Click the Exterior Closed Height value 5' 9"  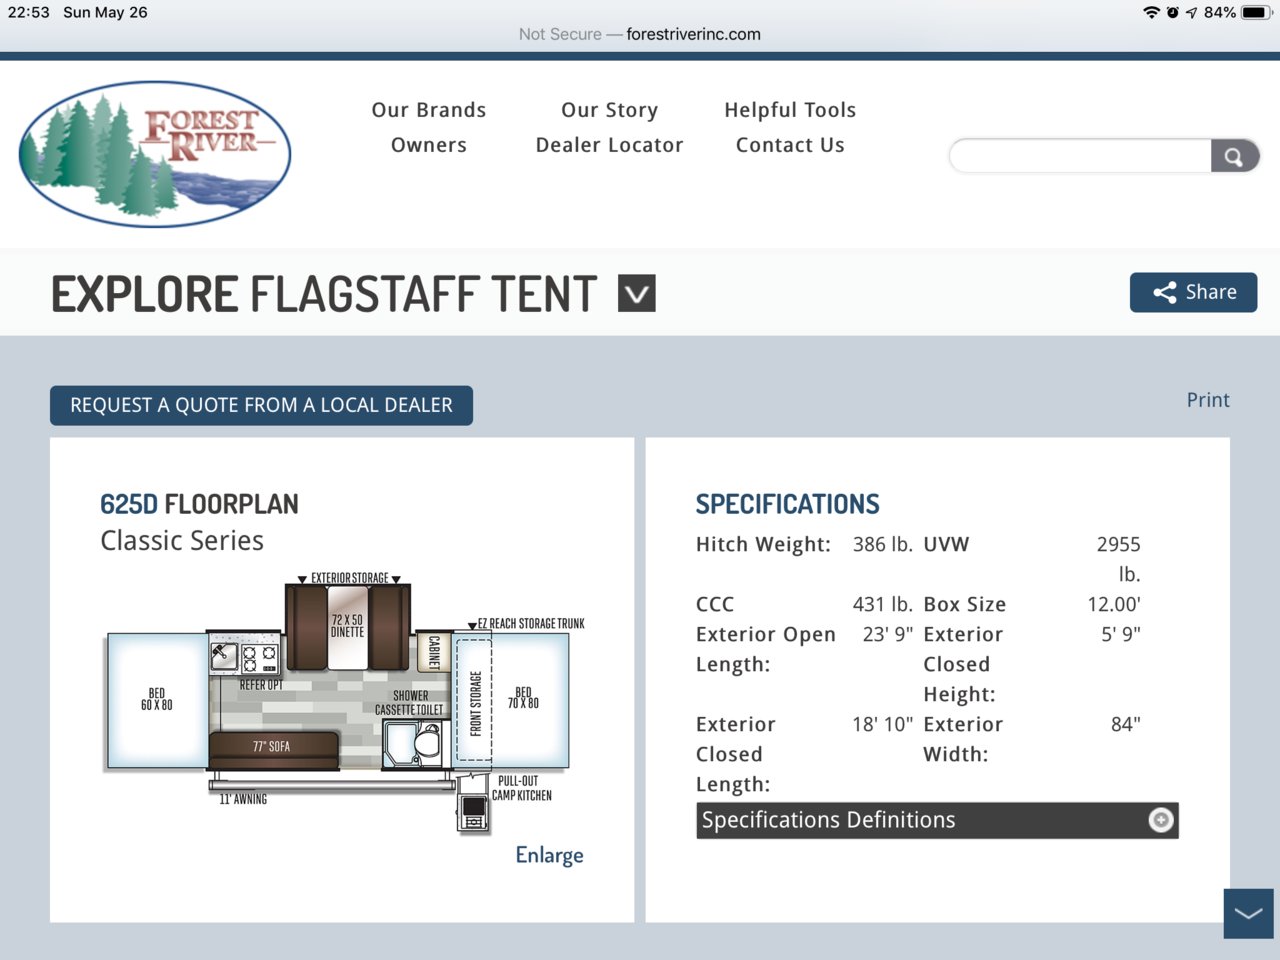pyautogui.click(x=1121, y=634)
